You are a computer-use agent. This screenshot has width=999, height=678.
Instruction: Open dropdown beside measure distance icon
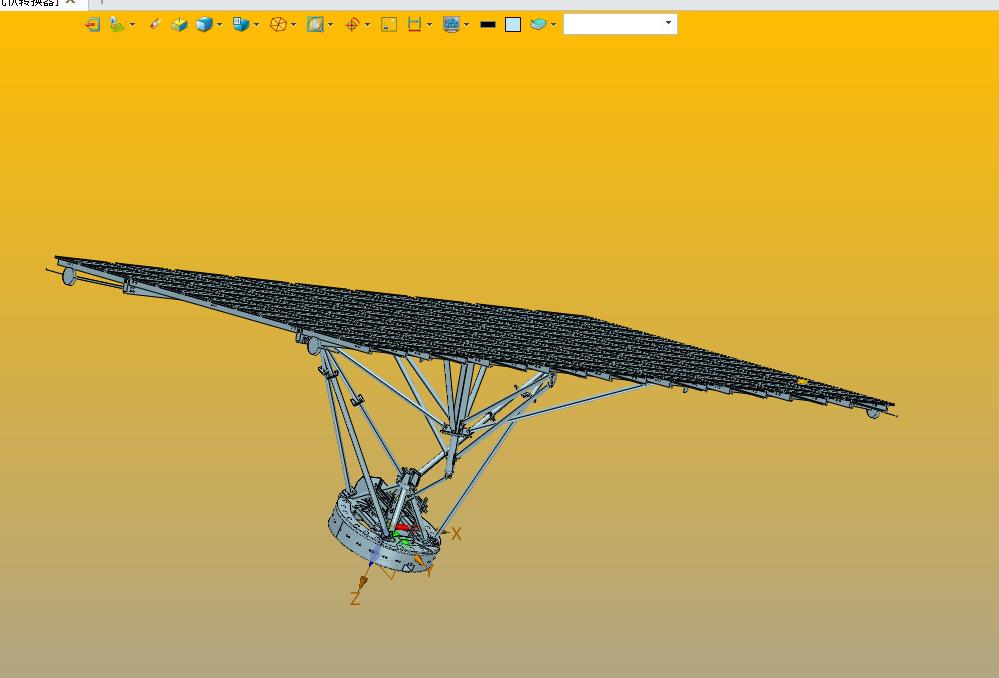pyautogui.click(x=429, y=24)
